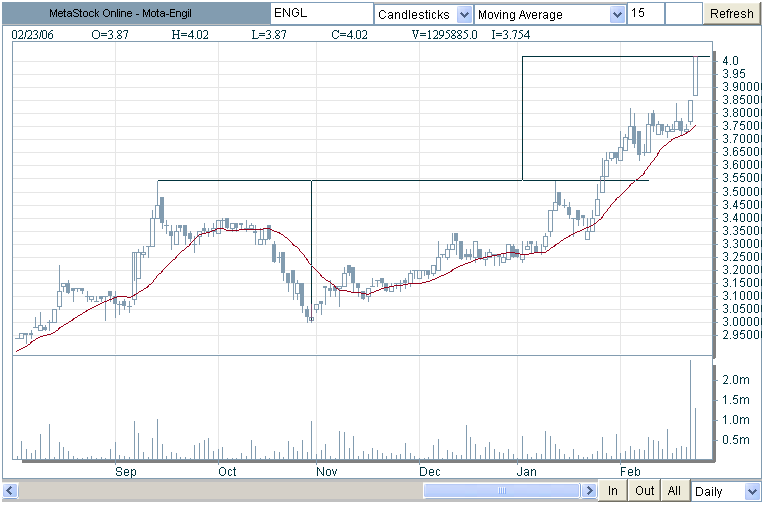Click the lowest candlestick near 3.00 in late October
The width and height of the screenshot is (764, 505).
(x=311, y=316)
